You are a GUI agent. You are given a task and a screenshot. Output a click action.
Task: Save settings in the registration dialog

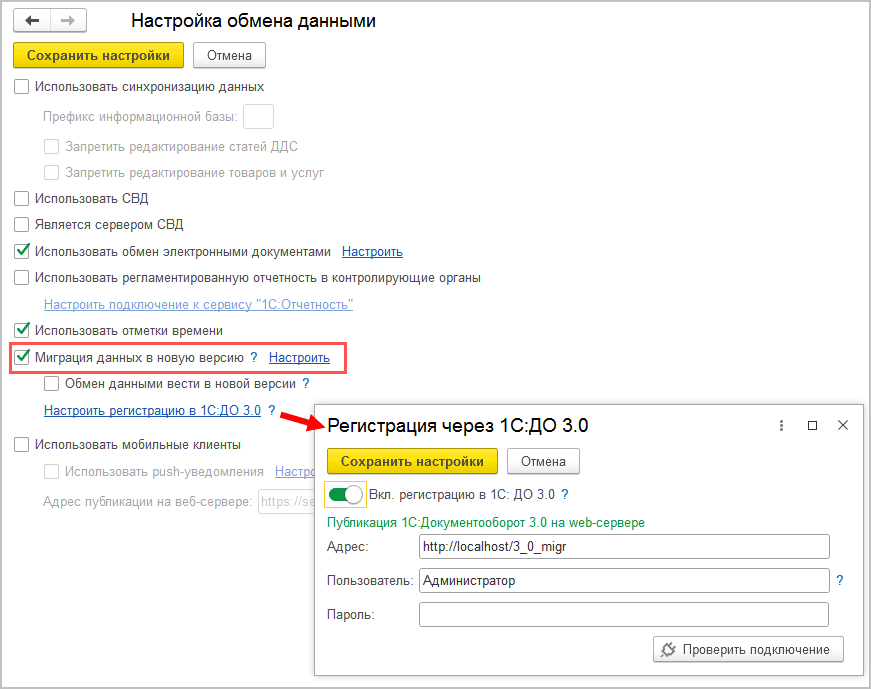coord(412,461)
